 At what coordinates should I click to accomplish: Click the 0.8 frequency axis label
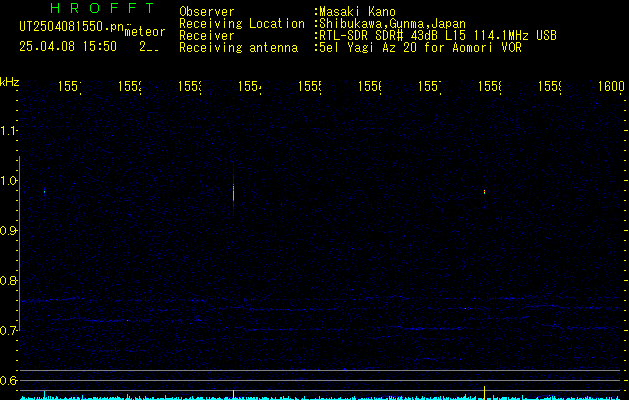(8, 280)
